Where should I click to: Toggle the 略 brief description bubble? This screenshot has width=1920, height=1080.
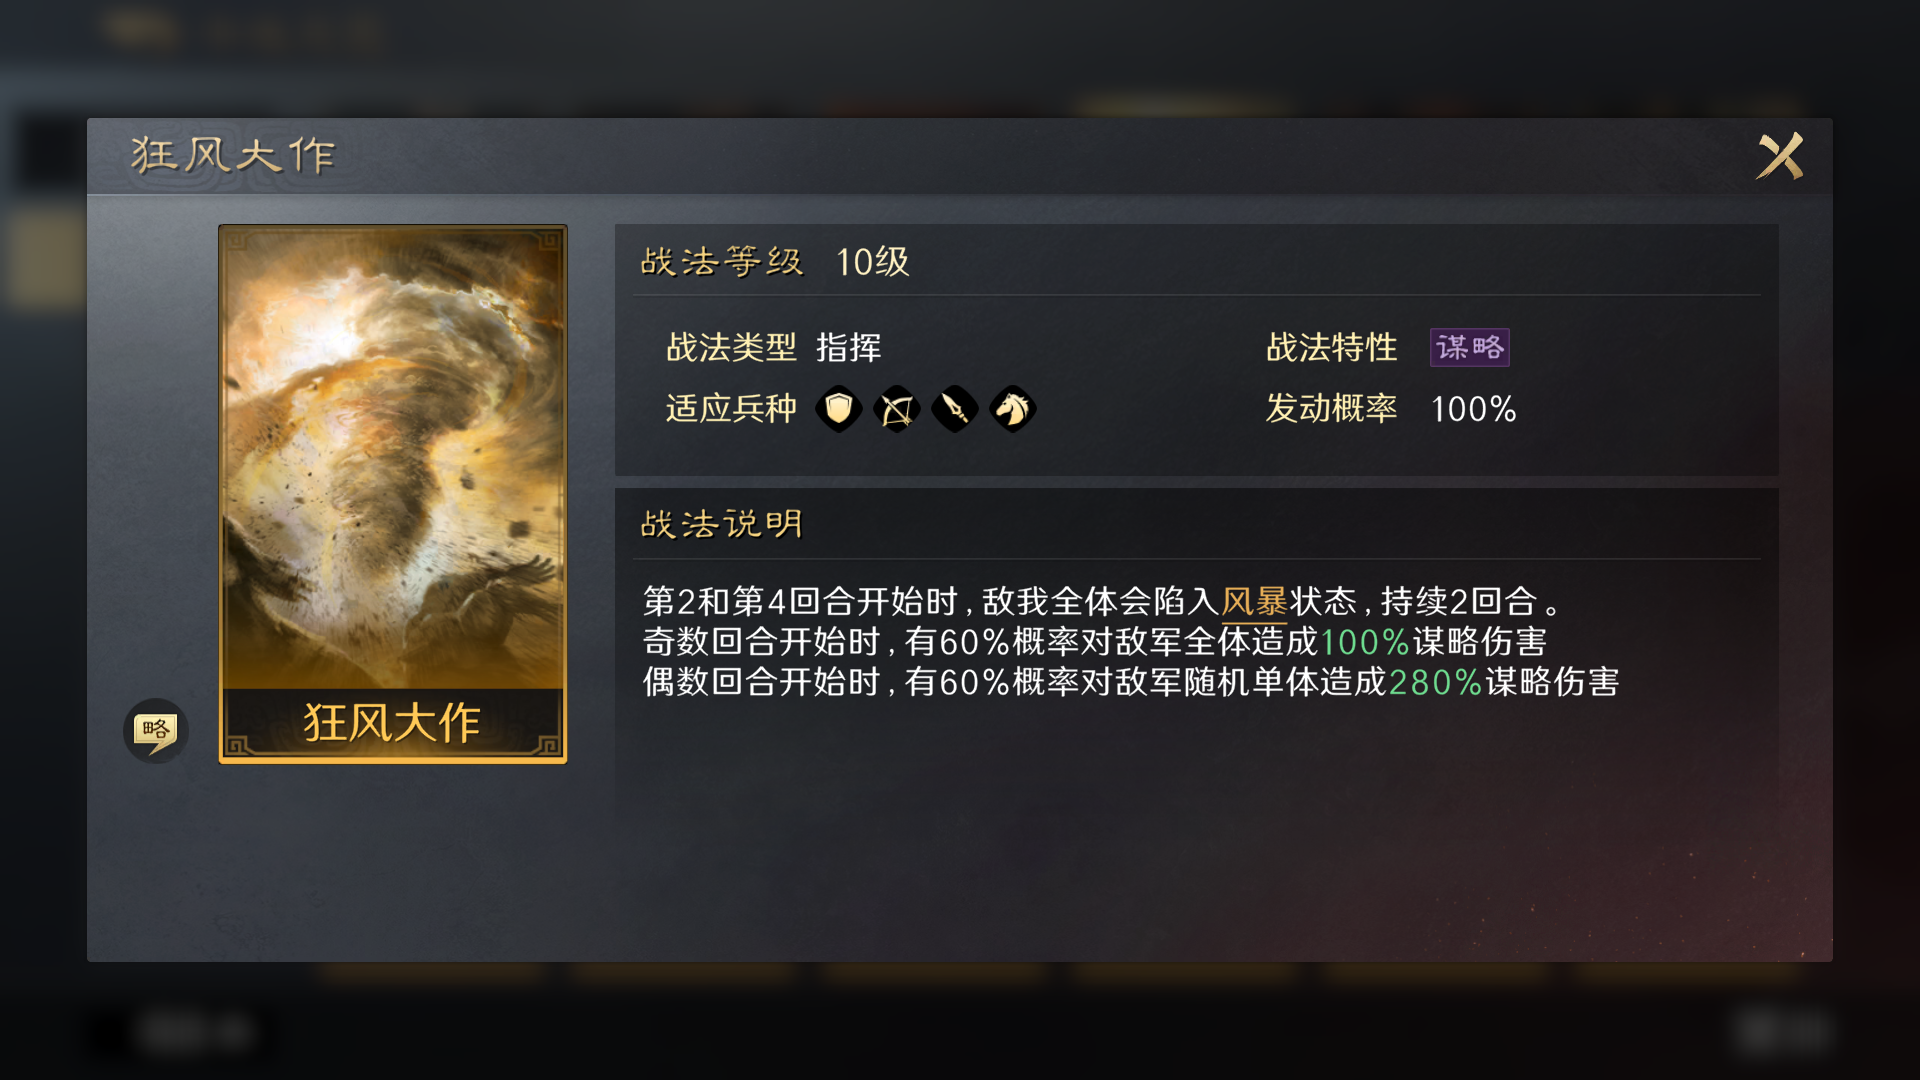155,730
